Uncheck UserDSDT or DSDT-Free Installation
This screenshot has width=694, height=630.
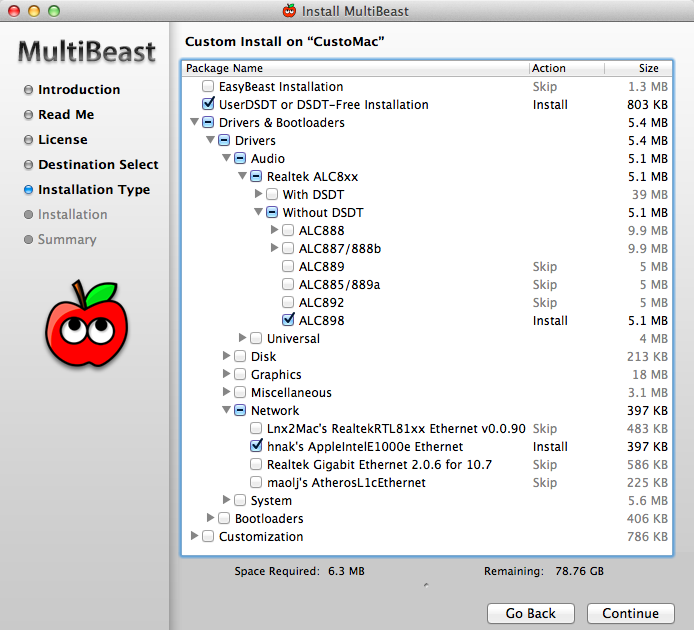coord(208,104)
